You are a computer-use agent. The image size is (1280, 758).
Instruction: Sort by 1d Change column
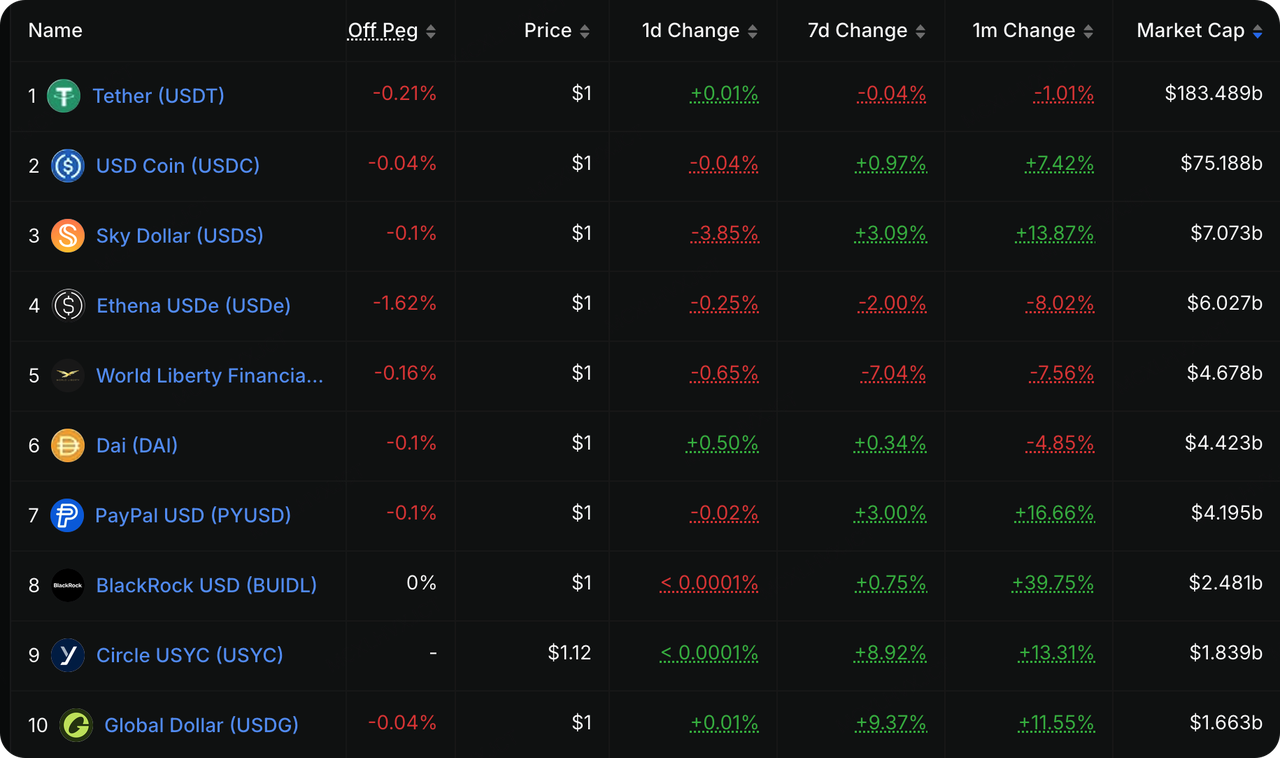pyautogui.click(x=699, y=31)
